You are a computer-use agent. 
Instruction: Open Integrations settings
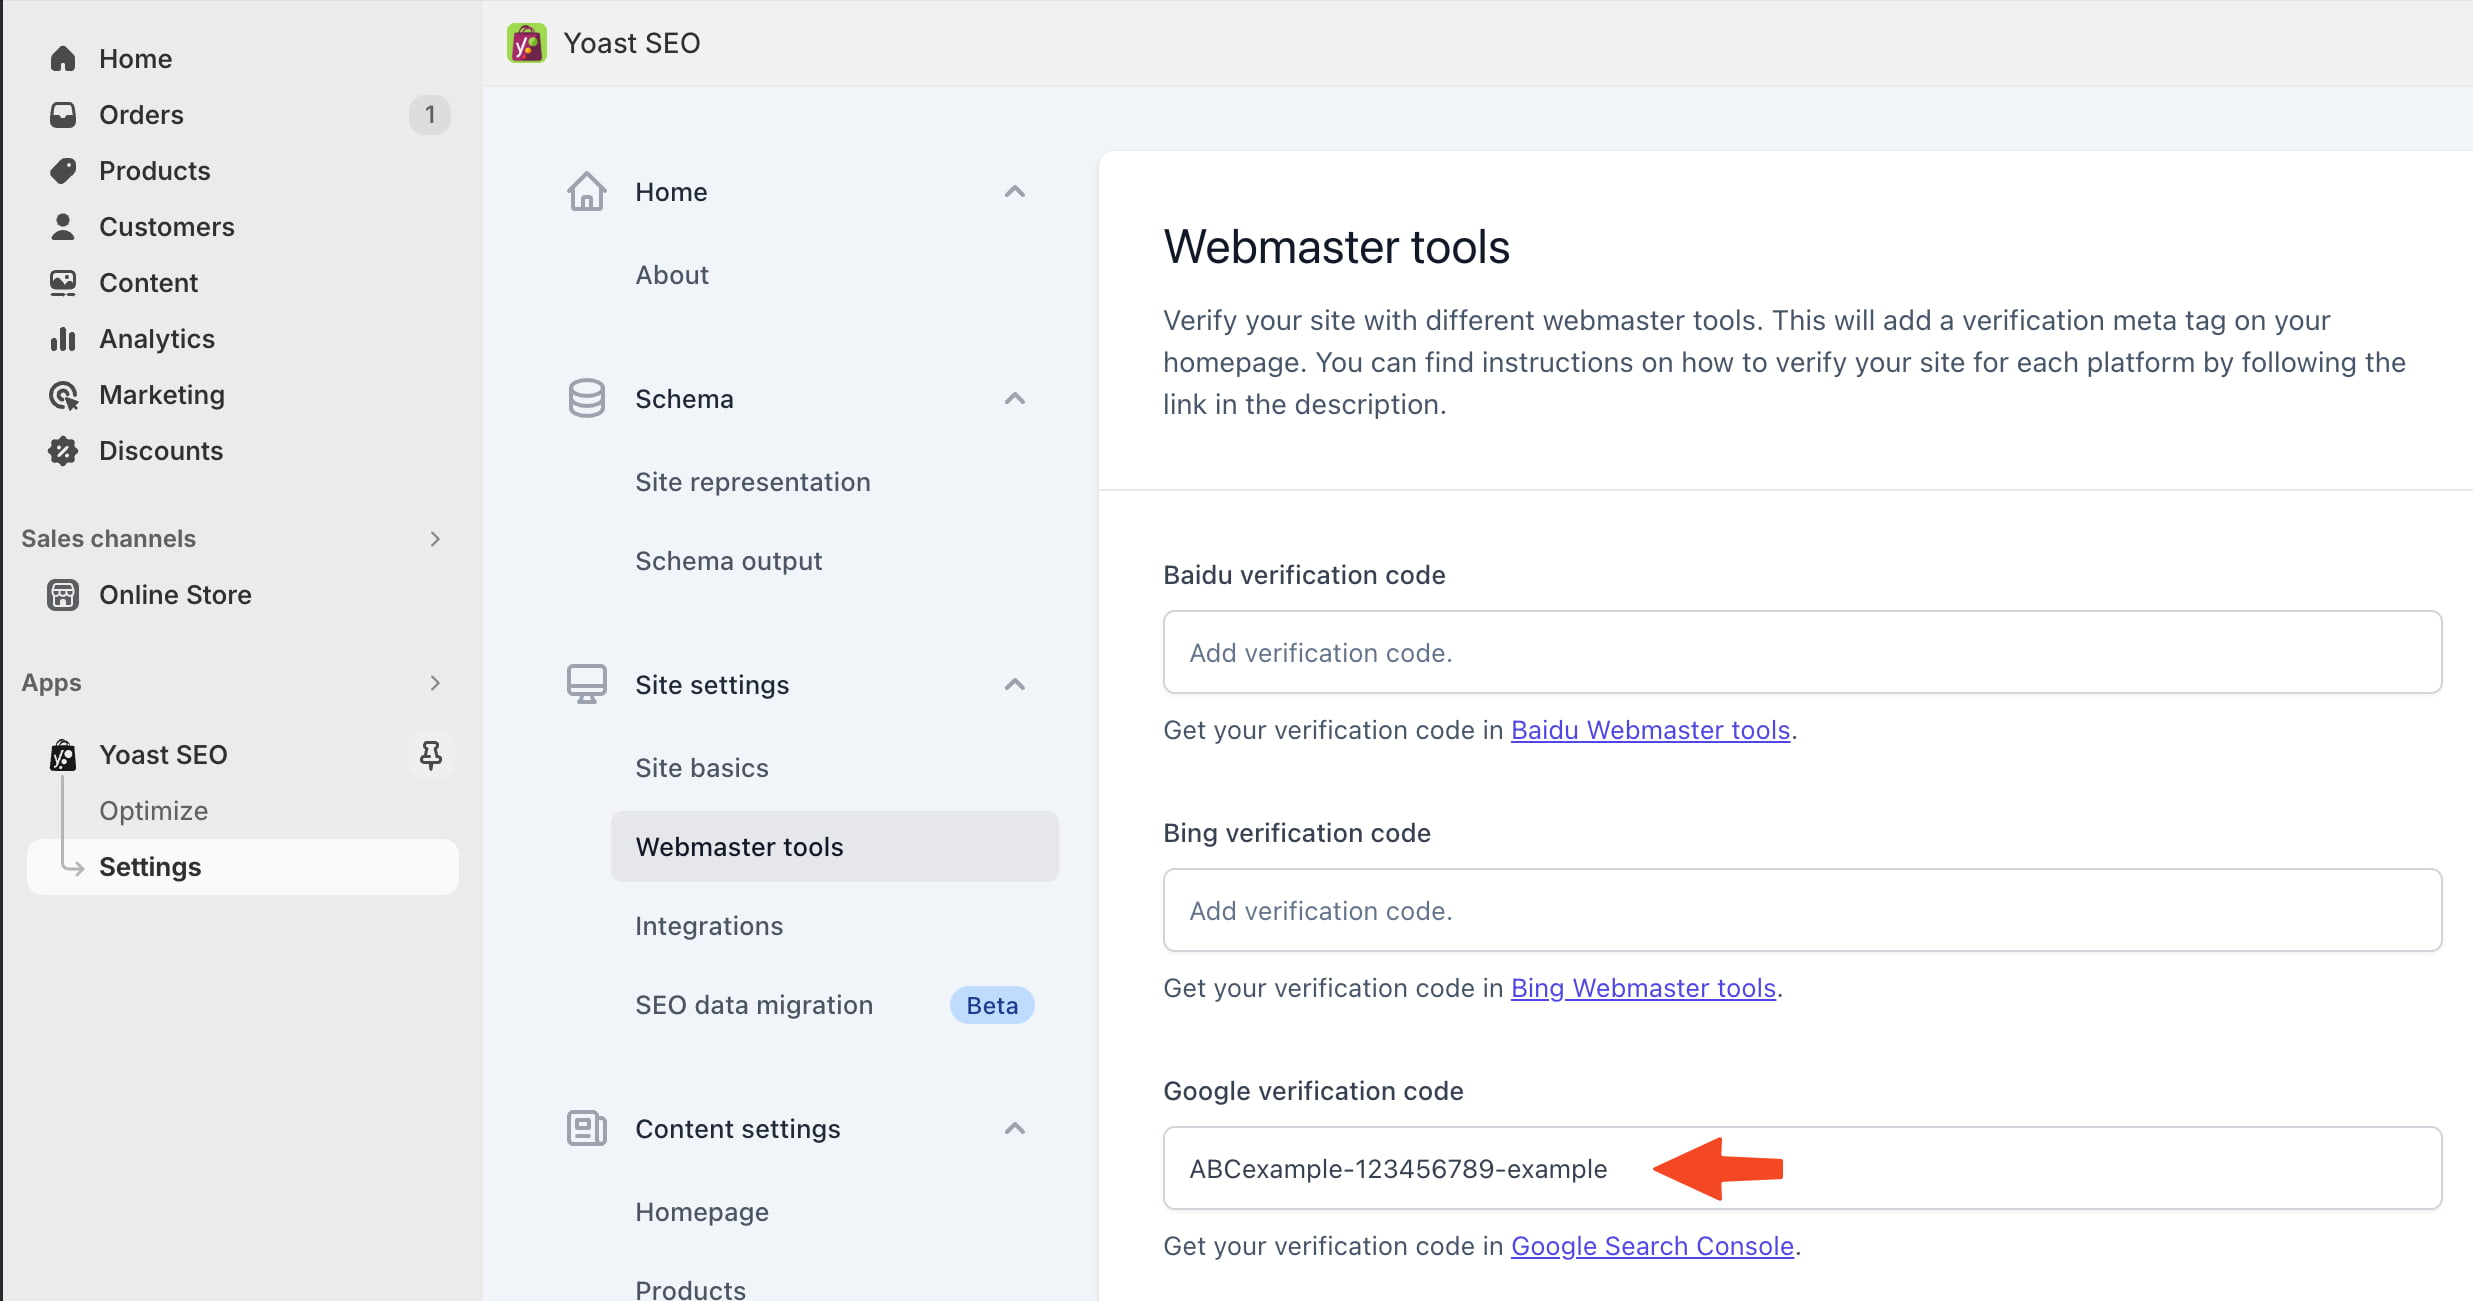(x=709, y=926)
